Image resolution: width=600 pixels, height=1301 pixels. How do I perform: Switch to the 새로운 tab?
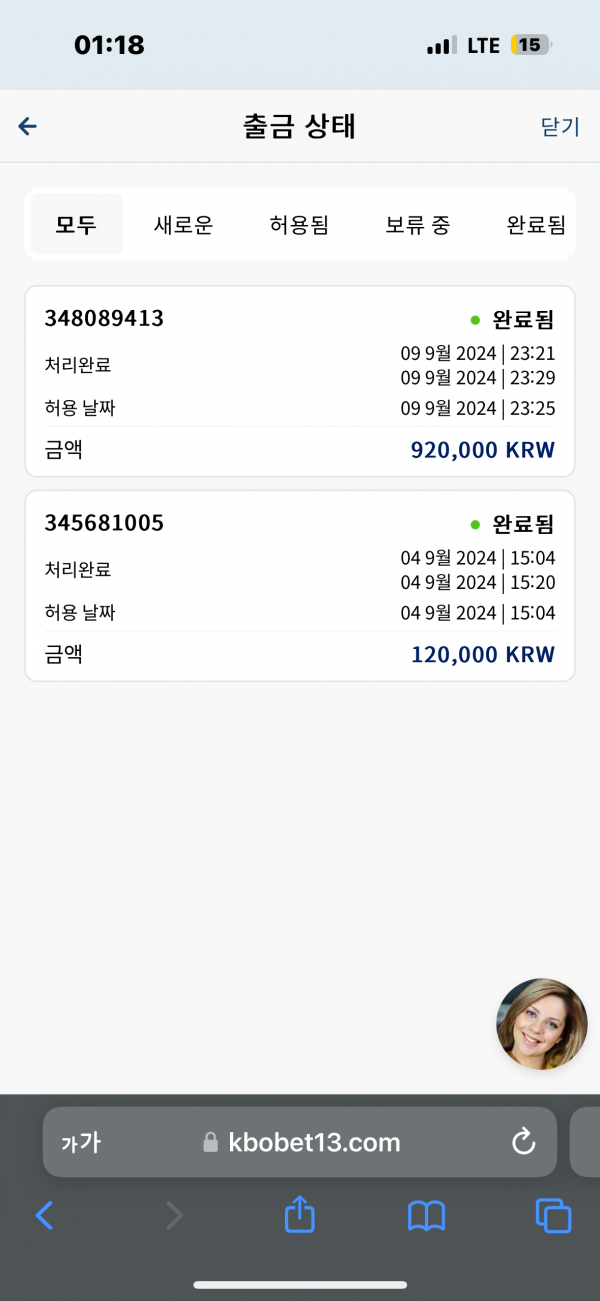click(183, 224)
